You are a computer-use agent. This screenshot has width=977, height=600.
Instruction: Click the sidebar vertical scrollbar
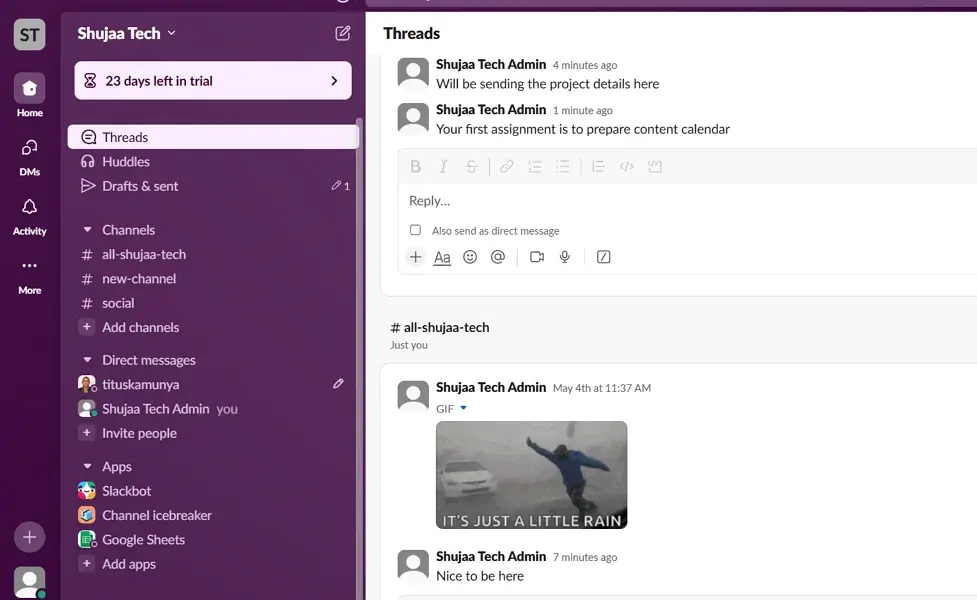pos(359,358)
